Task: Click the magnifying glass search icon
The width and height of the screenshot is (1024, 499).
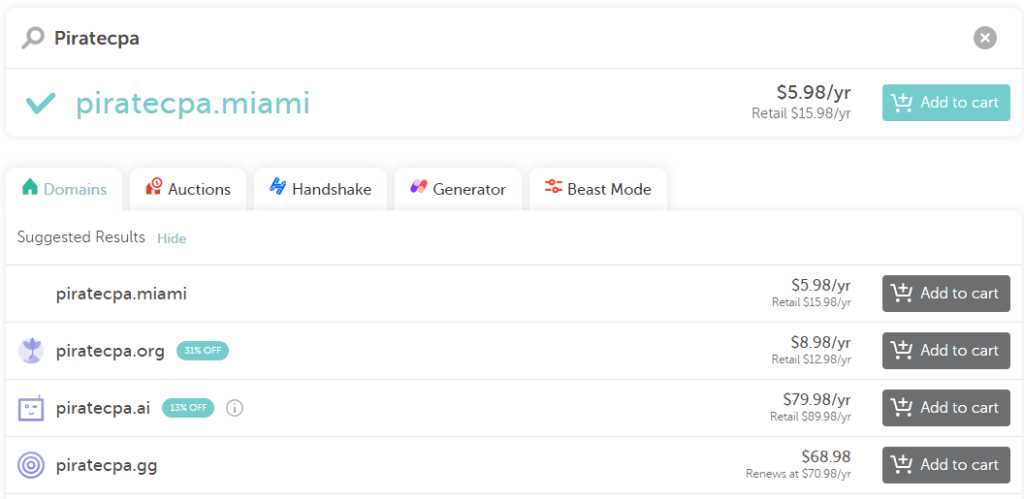Action: 32,39
